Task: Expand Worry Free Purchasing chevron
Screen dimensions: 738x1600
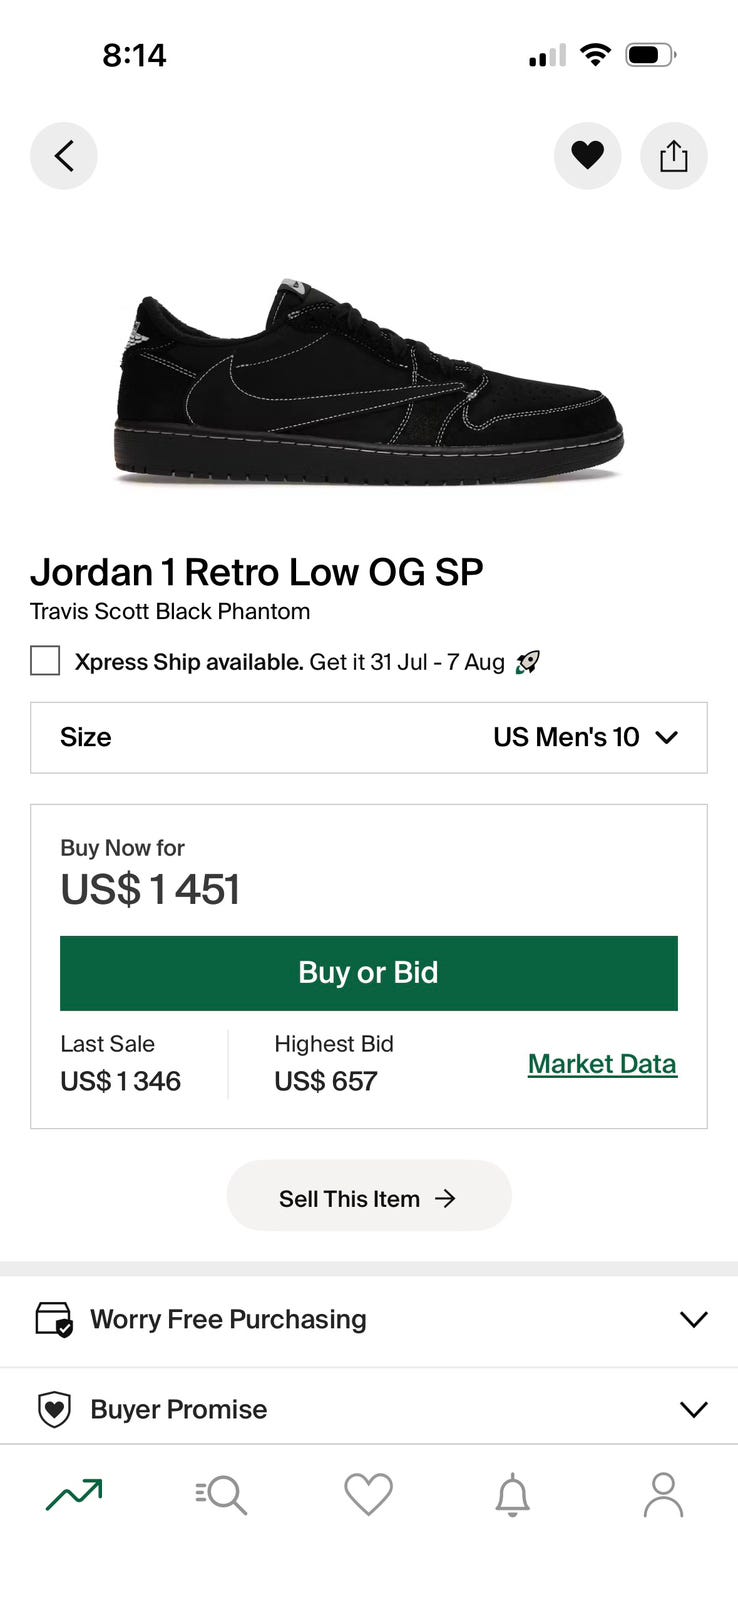Action: coord(693,1319)
